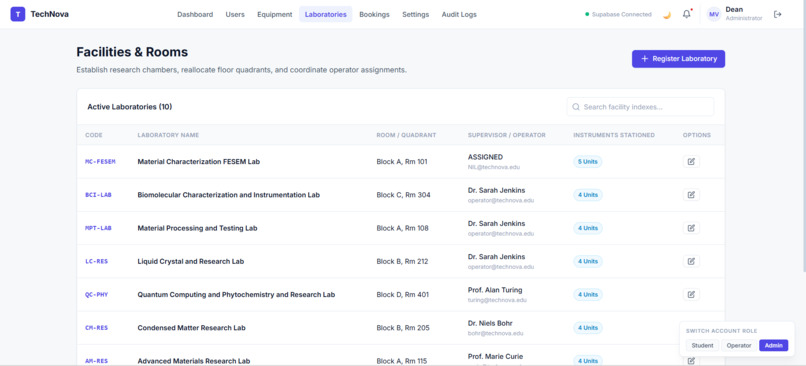Focus the Search facility indexes field
Screen dimensions: 806x366
(x=640, y=107)
